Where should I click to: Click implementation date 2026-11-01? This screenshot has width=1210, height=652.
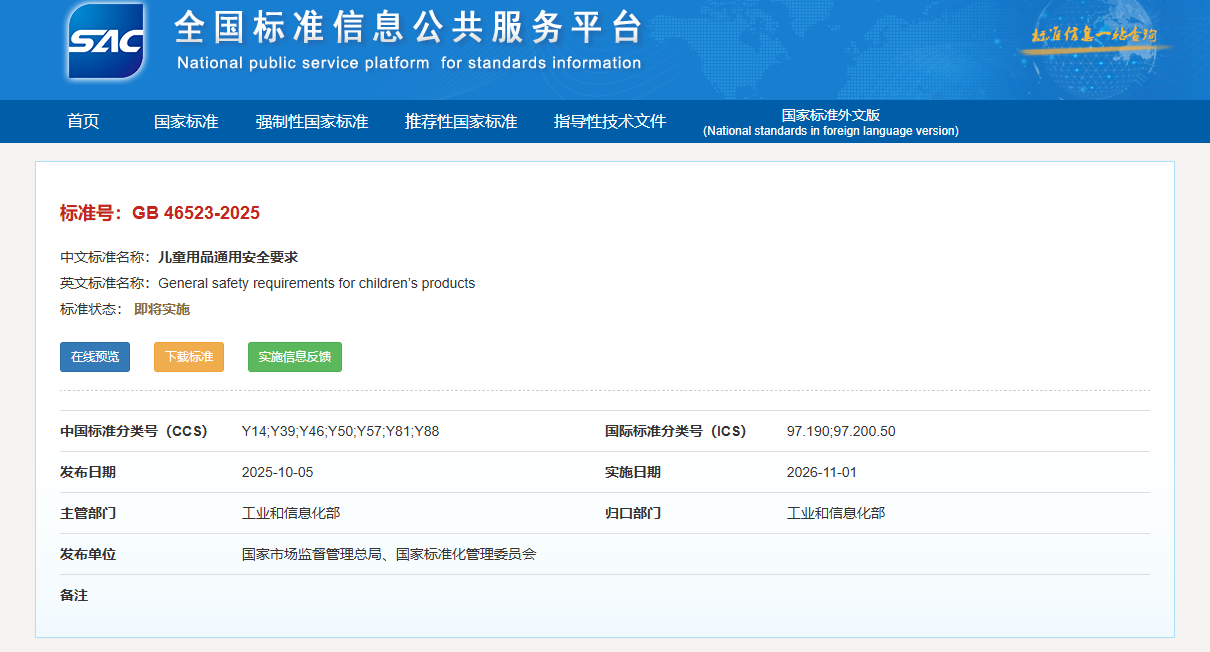822,472
